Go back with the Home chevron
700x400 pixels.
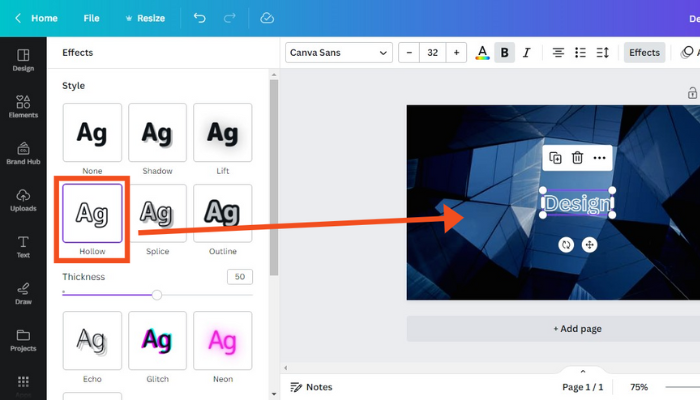[x=18, y=18]
